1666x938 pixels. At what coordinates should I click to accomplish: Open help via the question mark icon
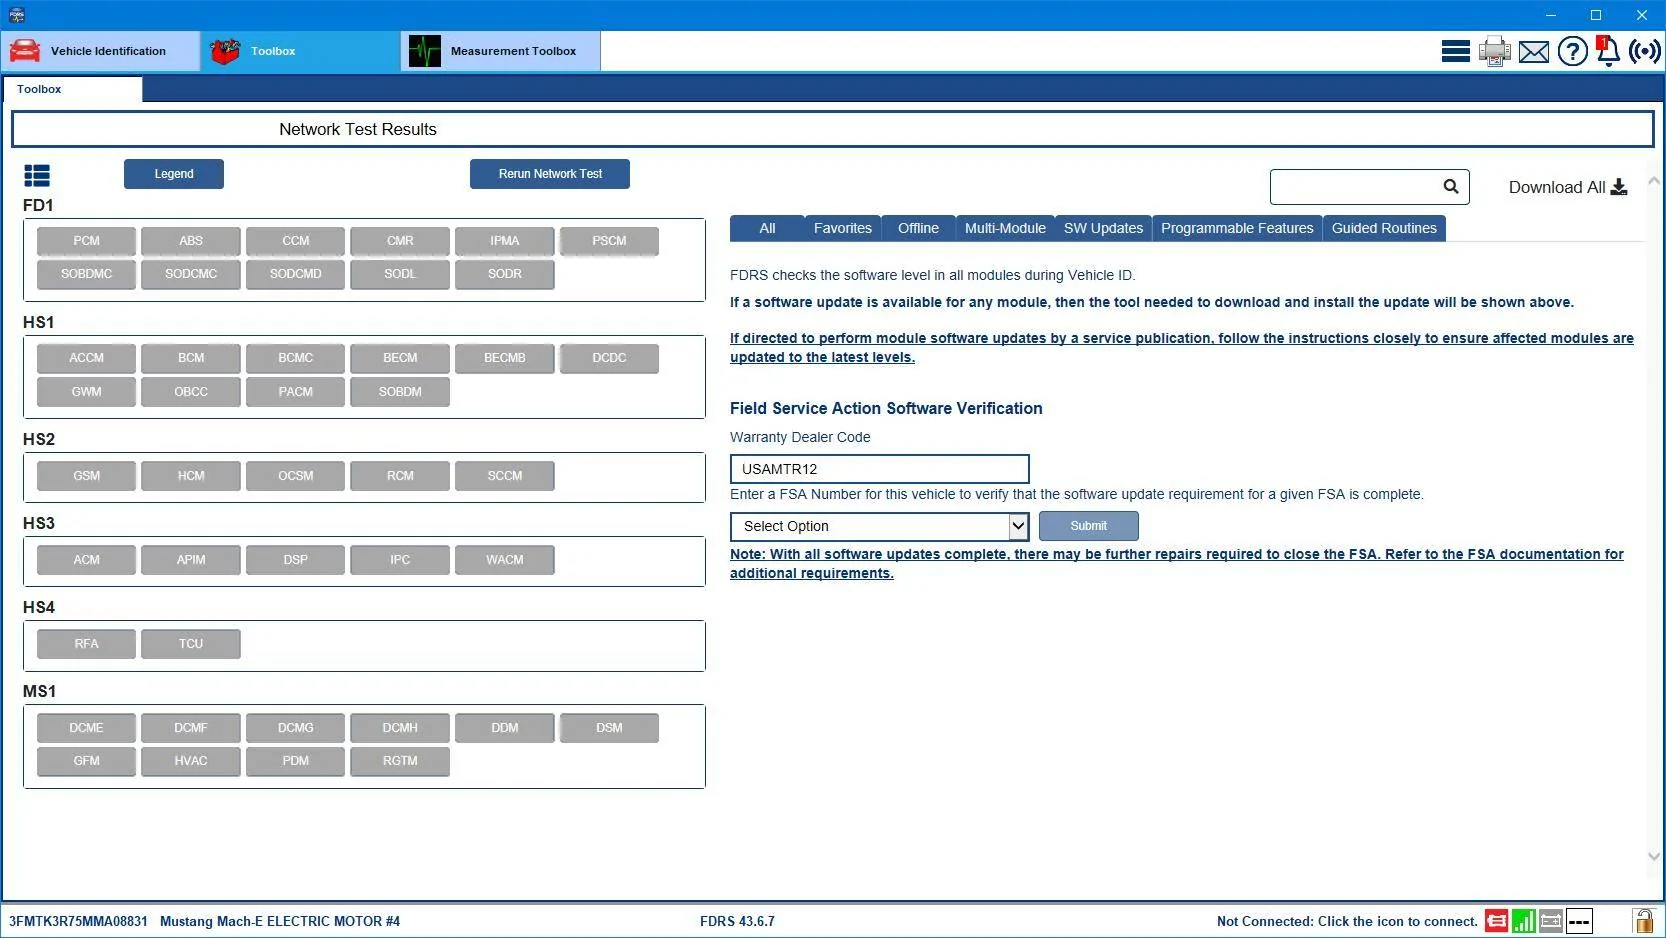(1573, 51)
